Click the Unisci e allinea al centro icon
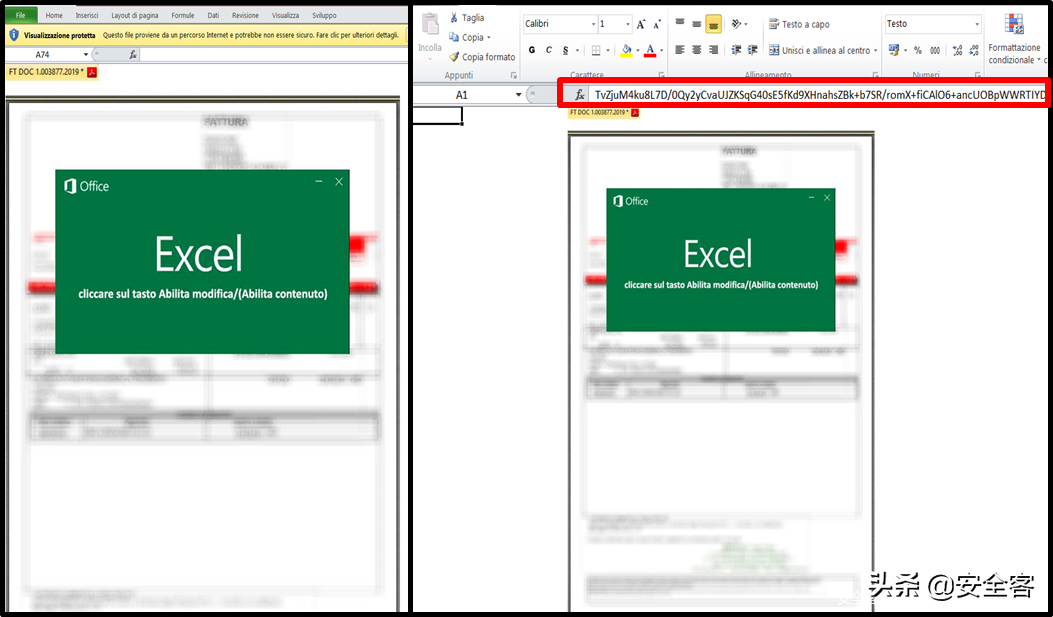Viewport: 1053px width, 617px height. [x=772, y=50]
